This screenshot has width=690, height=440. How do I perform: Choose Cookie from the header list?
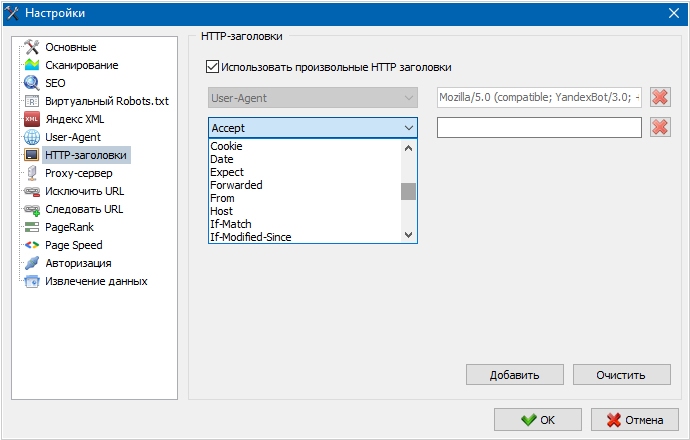227,146
